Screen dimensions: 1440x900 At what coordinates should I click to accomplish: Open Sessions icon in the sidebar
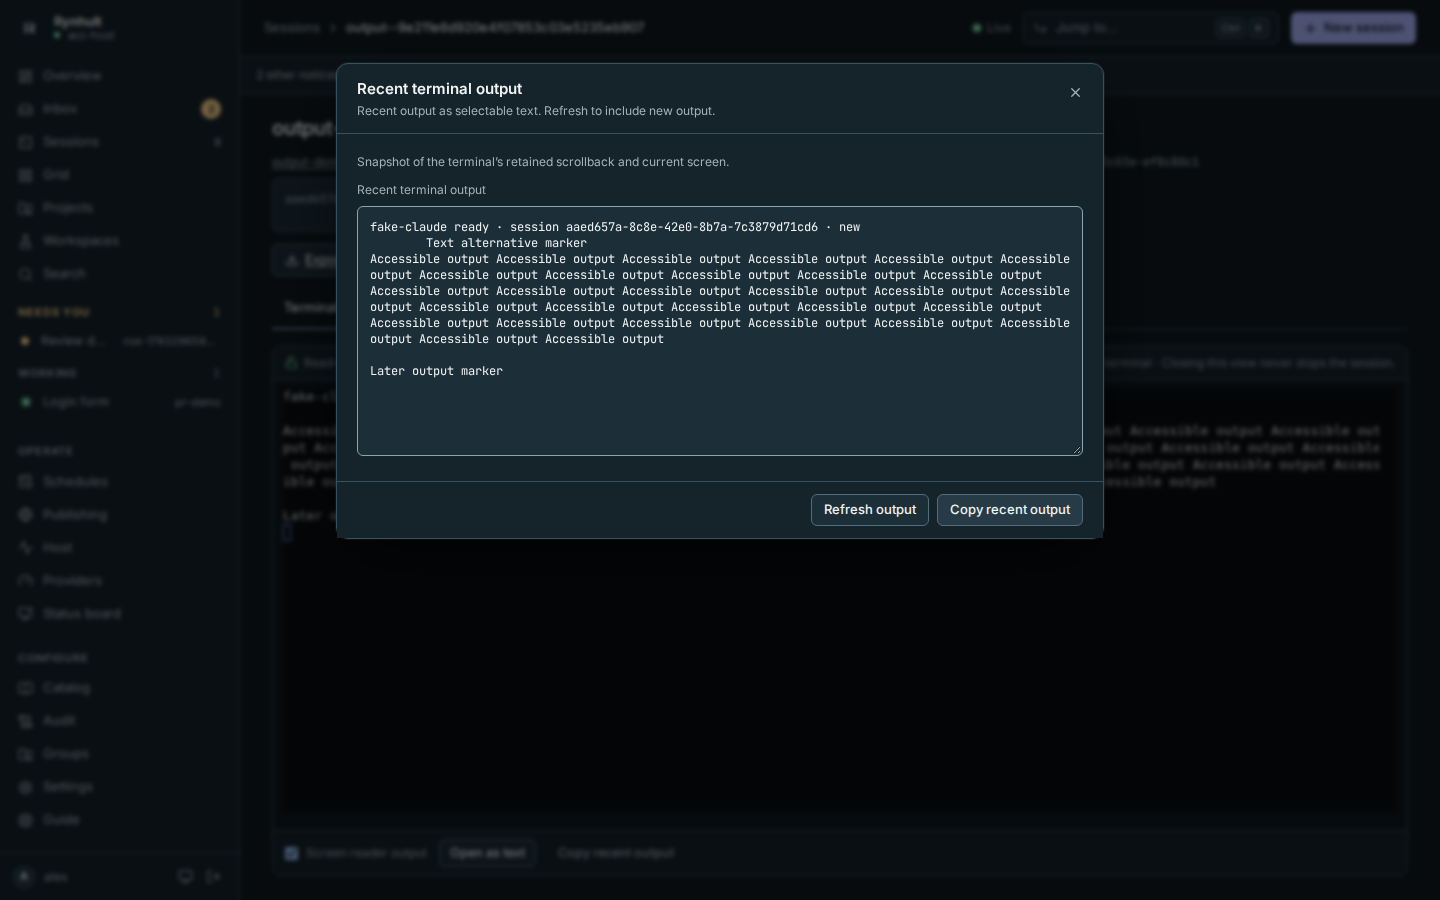coord(27,142)
